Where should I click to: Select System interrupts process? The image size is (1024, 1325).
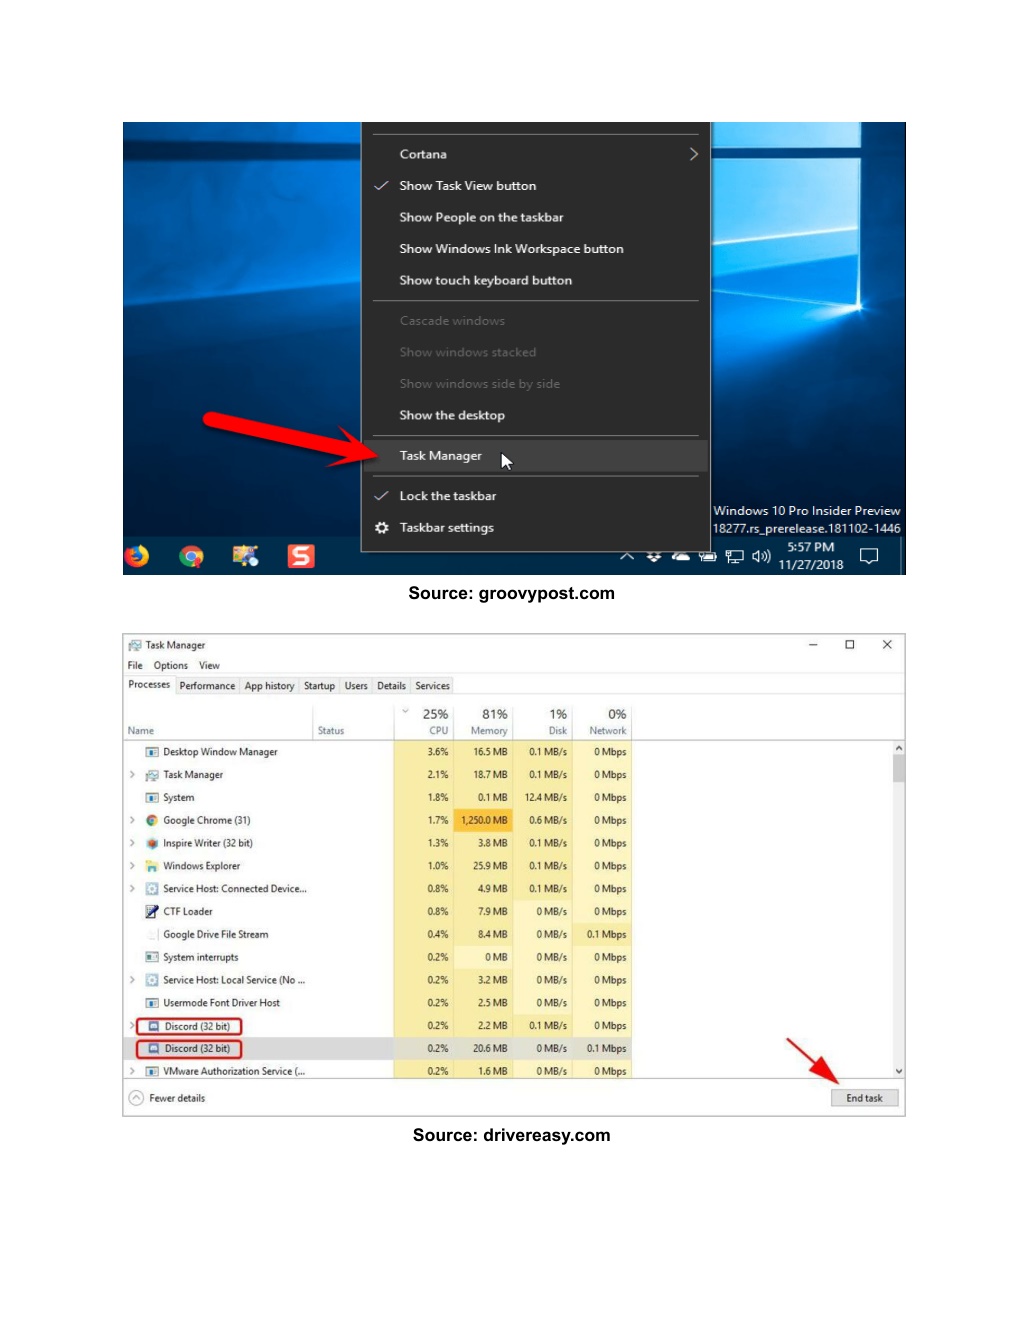click(x=378, y=957)
